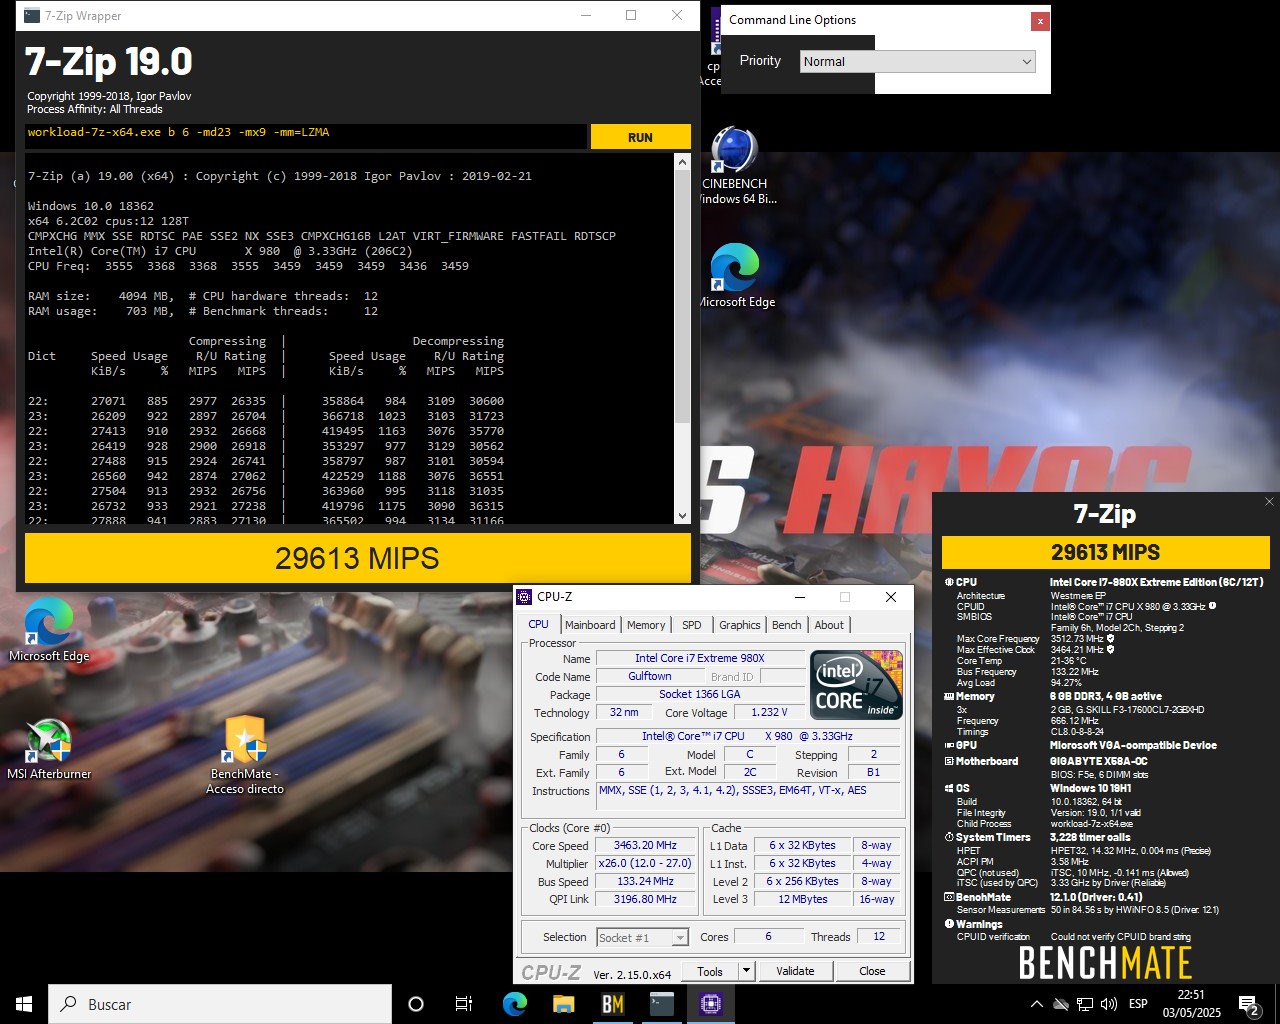Open CPU-Z Tools dropdown arrow

[746, 971]
